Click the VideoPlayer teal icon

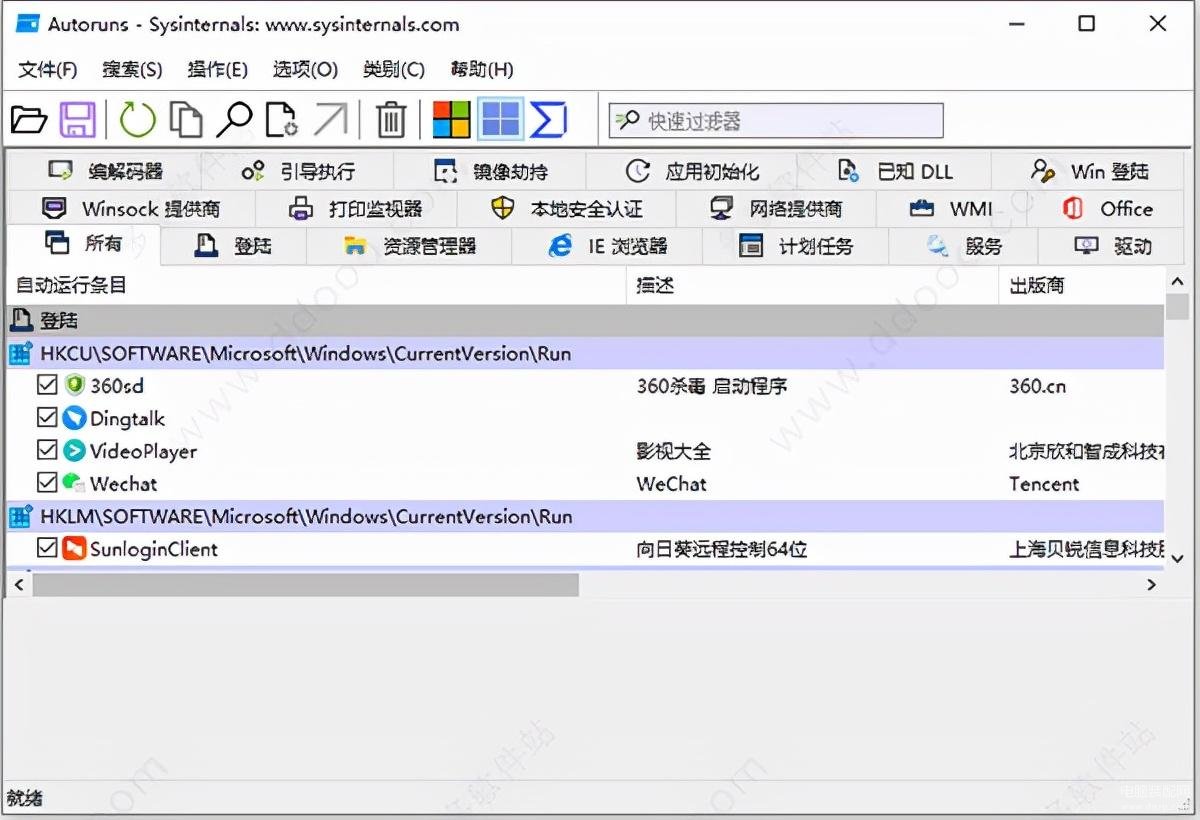74,451
